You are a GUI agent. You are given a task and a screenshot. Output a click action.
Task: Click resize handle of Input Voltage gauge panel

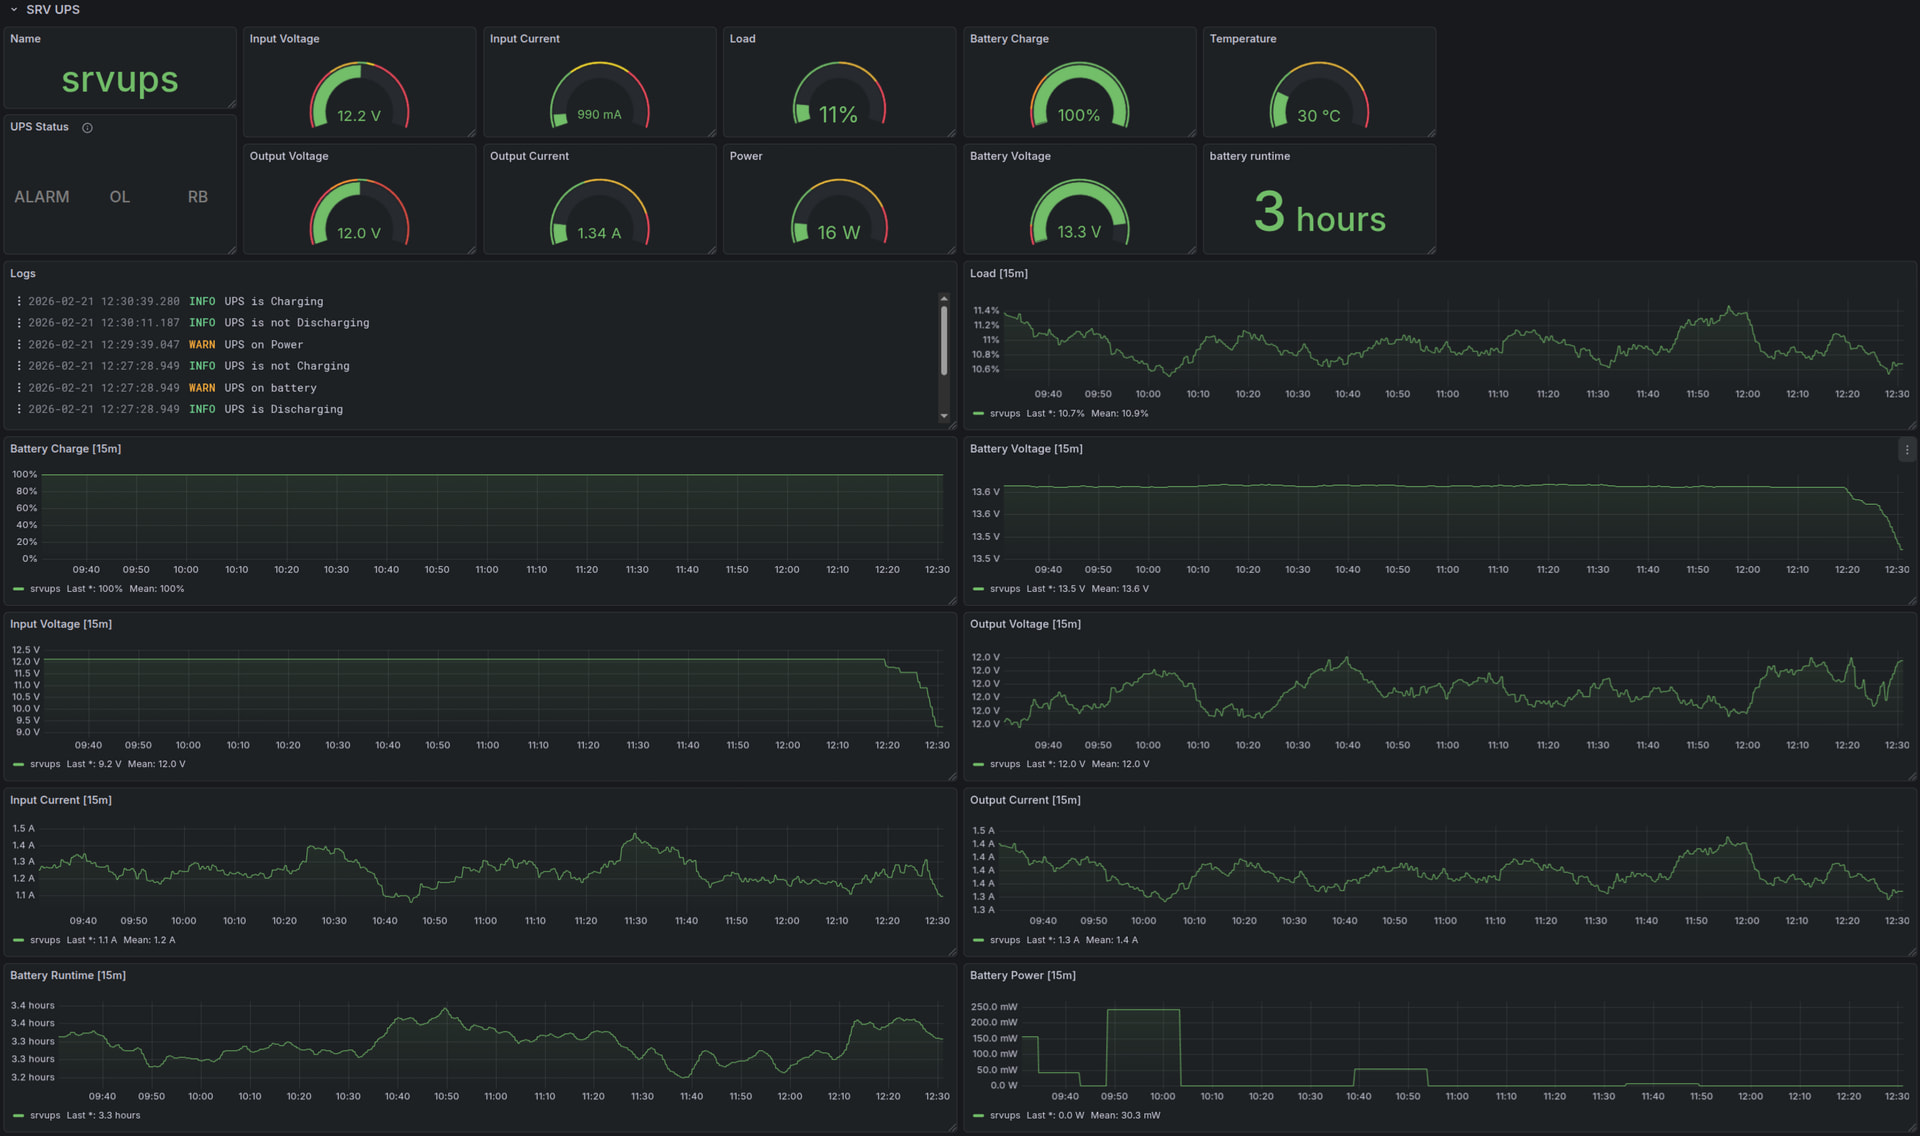coord(471,133)
